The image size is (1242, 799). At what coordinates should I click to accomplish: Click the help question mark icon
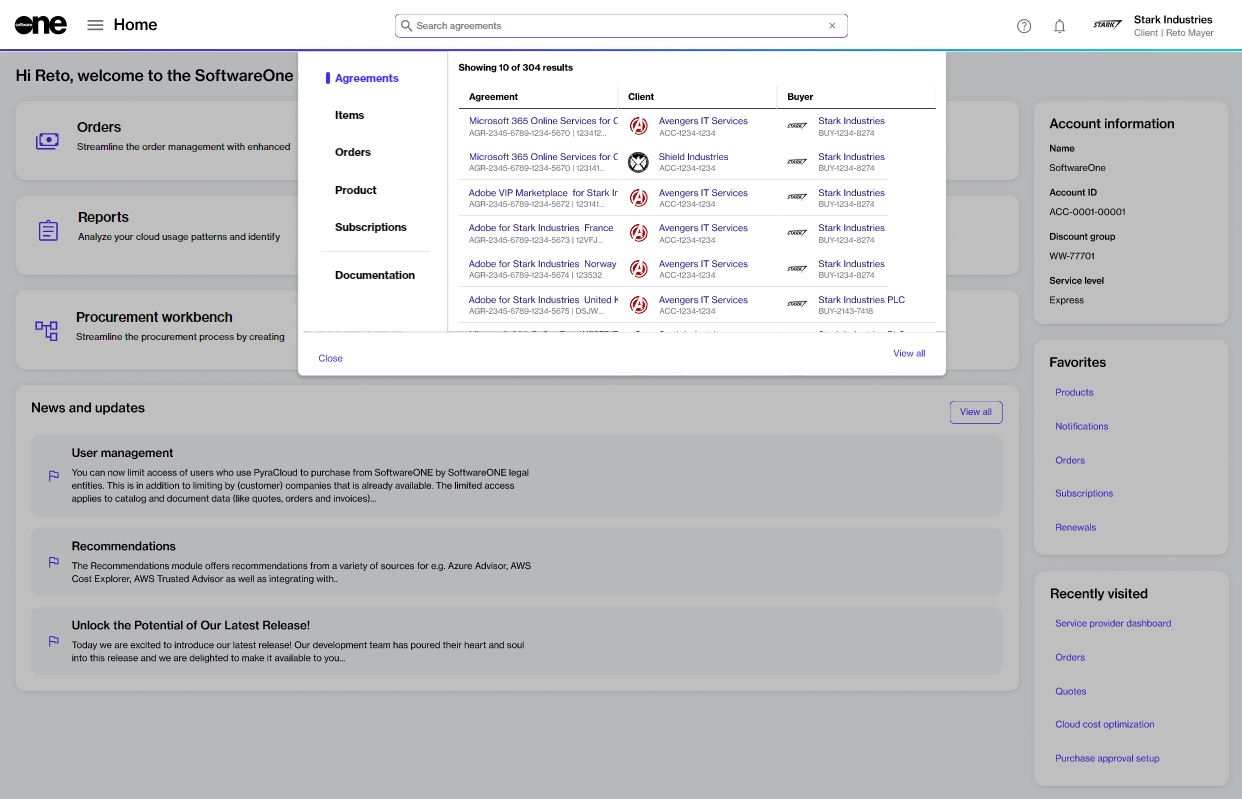pos(1023,26)
